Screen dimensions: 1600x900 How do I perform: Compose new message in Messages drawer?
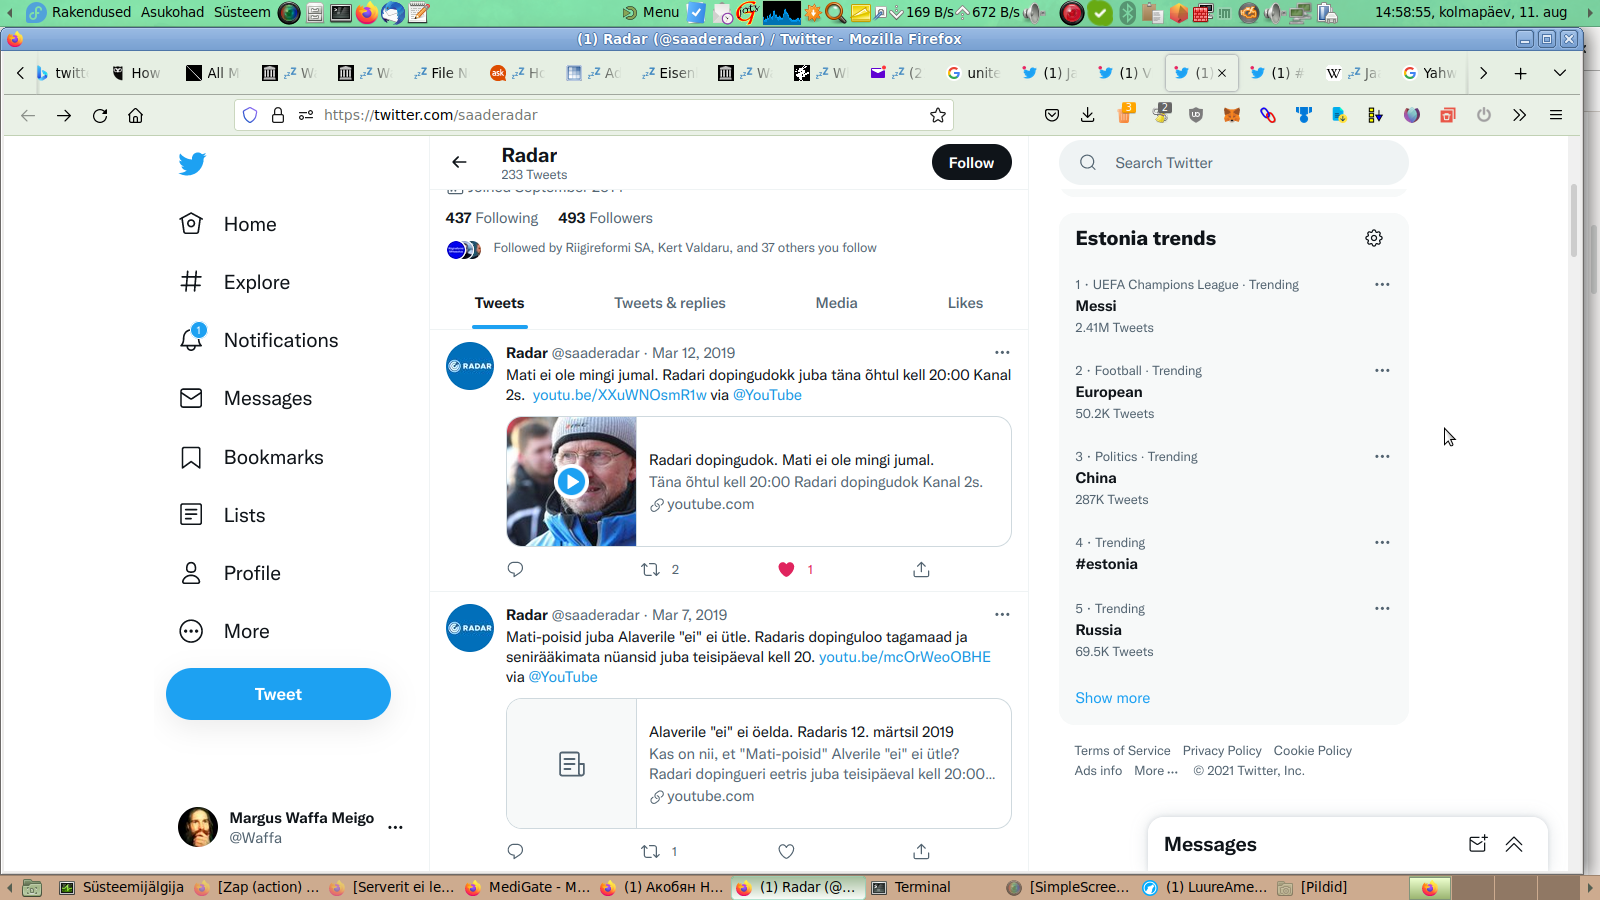1478,844
